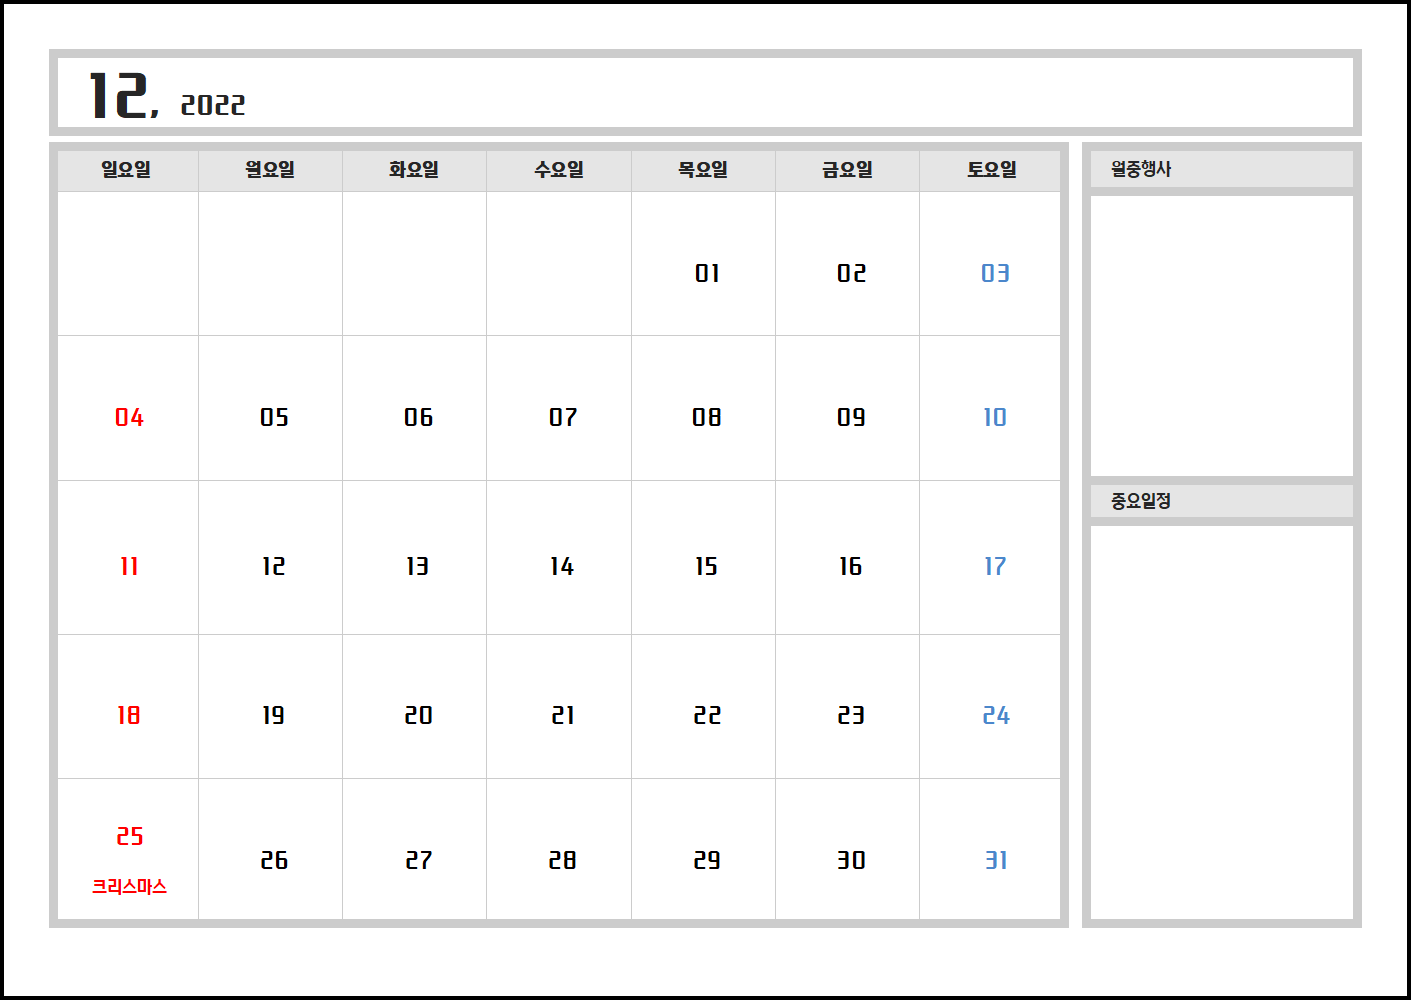Click date 29 in the last row

pyautogui.click(x=707, y=860)
